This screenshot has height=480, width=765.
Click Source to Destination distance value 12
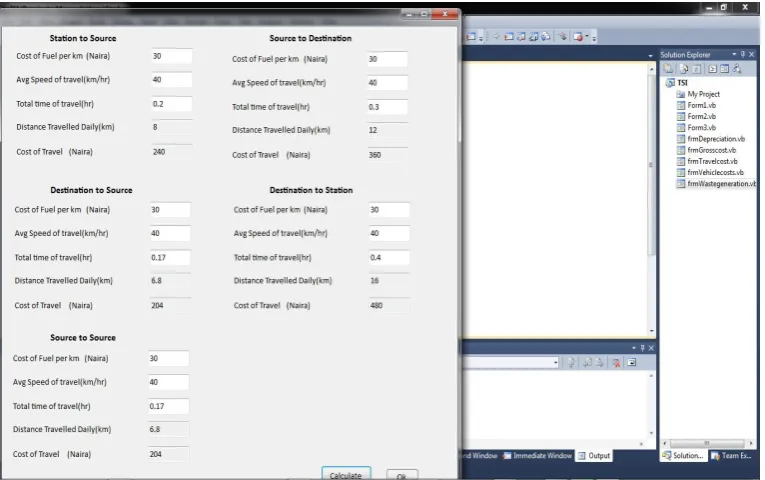click(387, 130)
